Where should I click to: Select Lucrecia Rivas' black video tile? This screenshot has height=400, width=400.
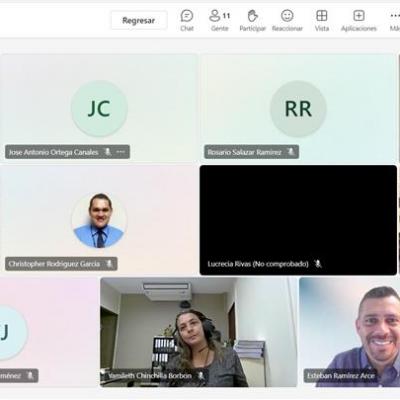[x=298, y=220]
